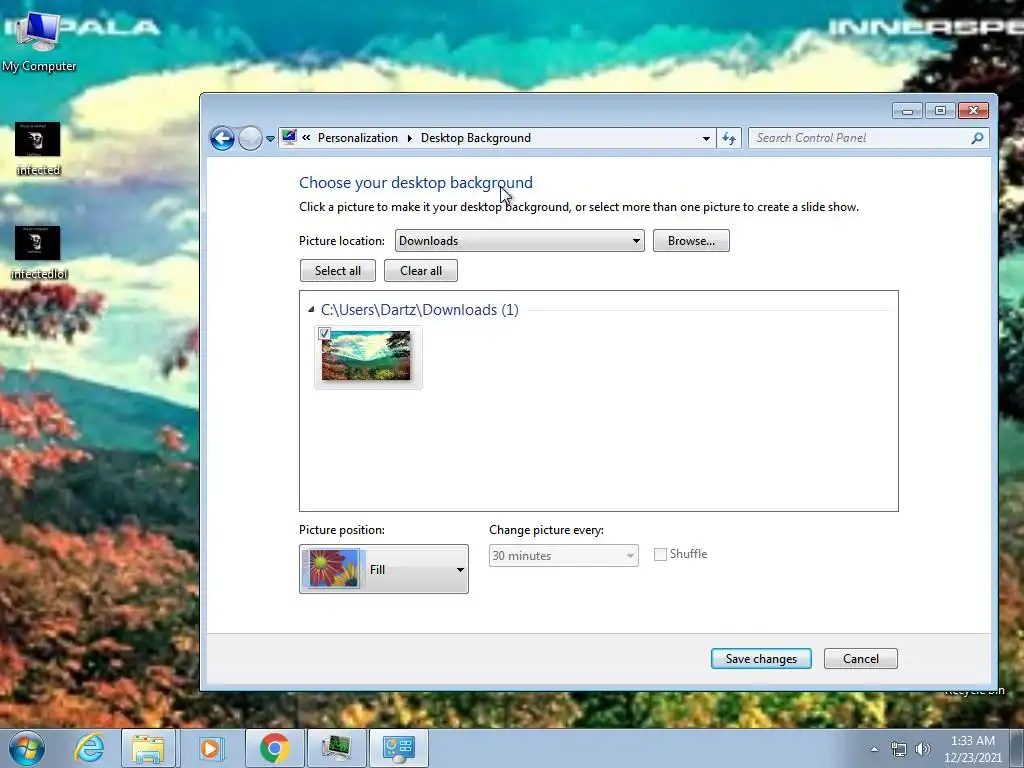Click the magnifier search icon
The image size is (1024, 768).
pos(977,138)
